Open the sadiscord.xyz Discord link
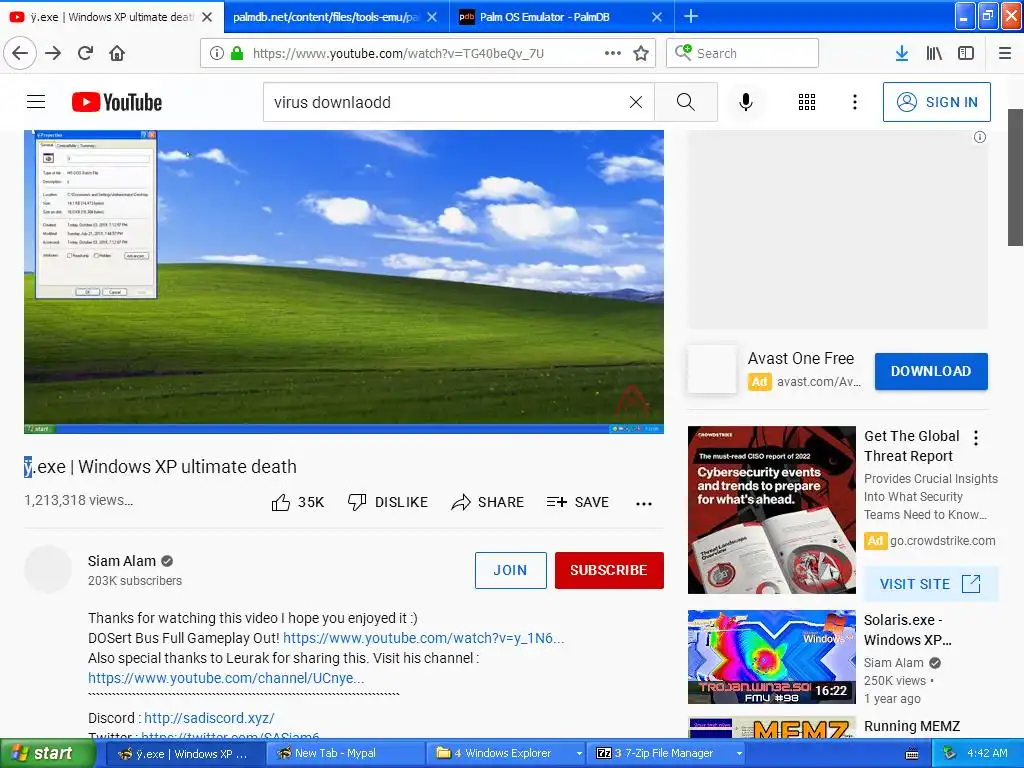Screen dimensions: 1024x768 (209, 718)
